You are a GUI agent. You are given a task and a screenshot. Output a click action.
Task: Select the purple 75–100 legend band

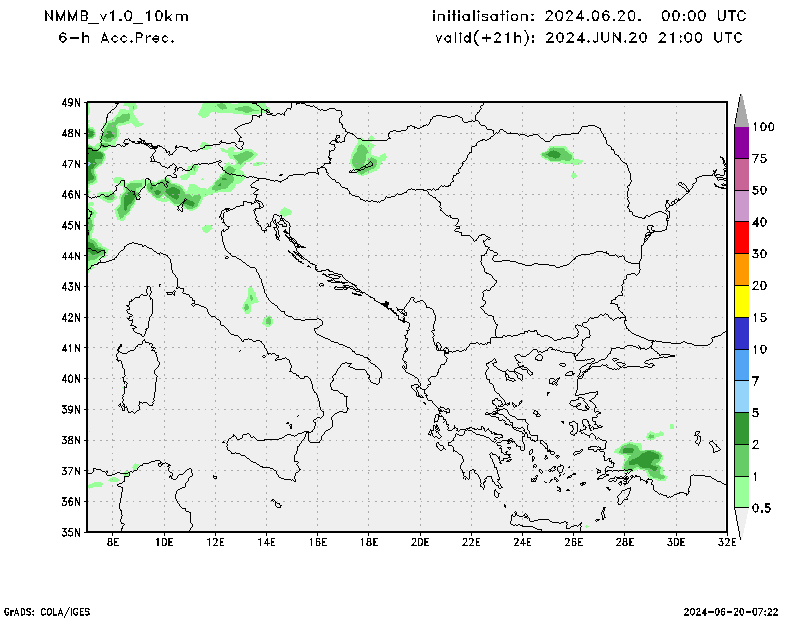[x=742, y=142]
